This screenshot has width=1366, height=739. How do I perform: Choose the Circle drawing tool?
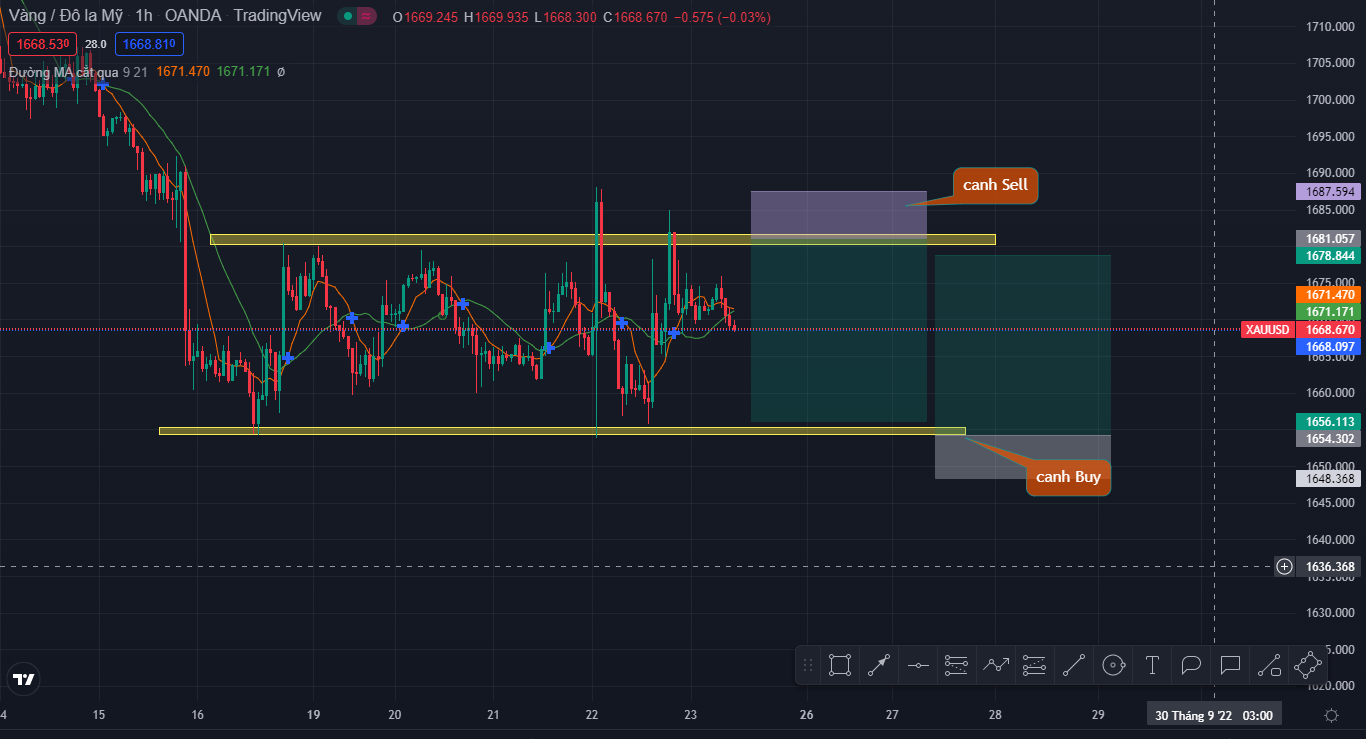(1112, 665)
